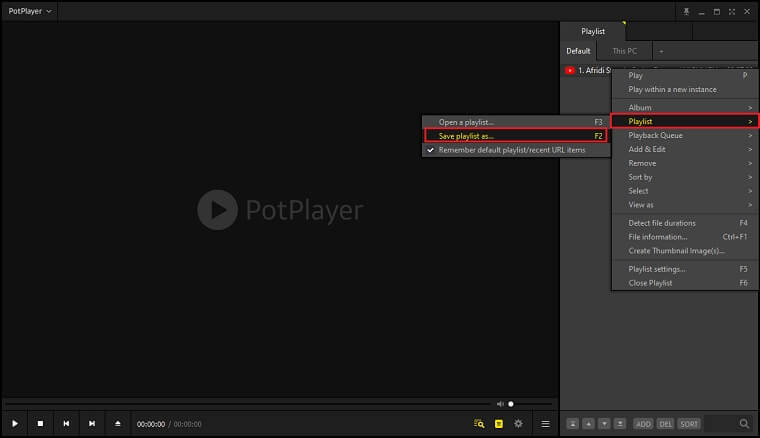760x438 pixels.
Task: Move the selected playlist item up
Action: (588, 424)
